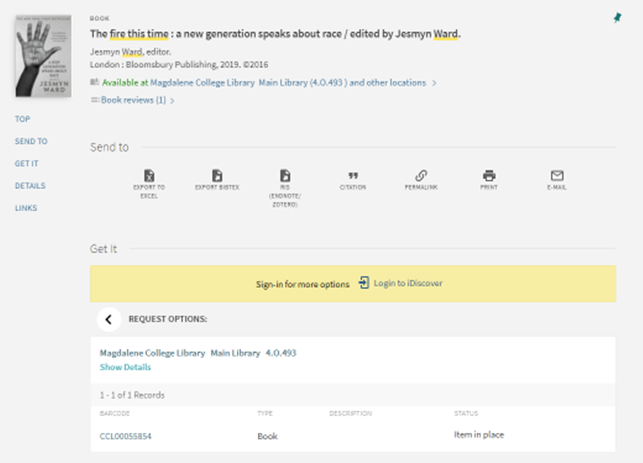Pin this record with the pushpin icon

coord(616,18)
